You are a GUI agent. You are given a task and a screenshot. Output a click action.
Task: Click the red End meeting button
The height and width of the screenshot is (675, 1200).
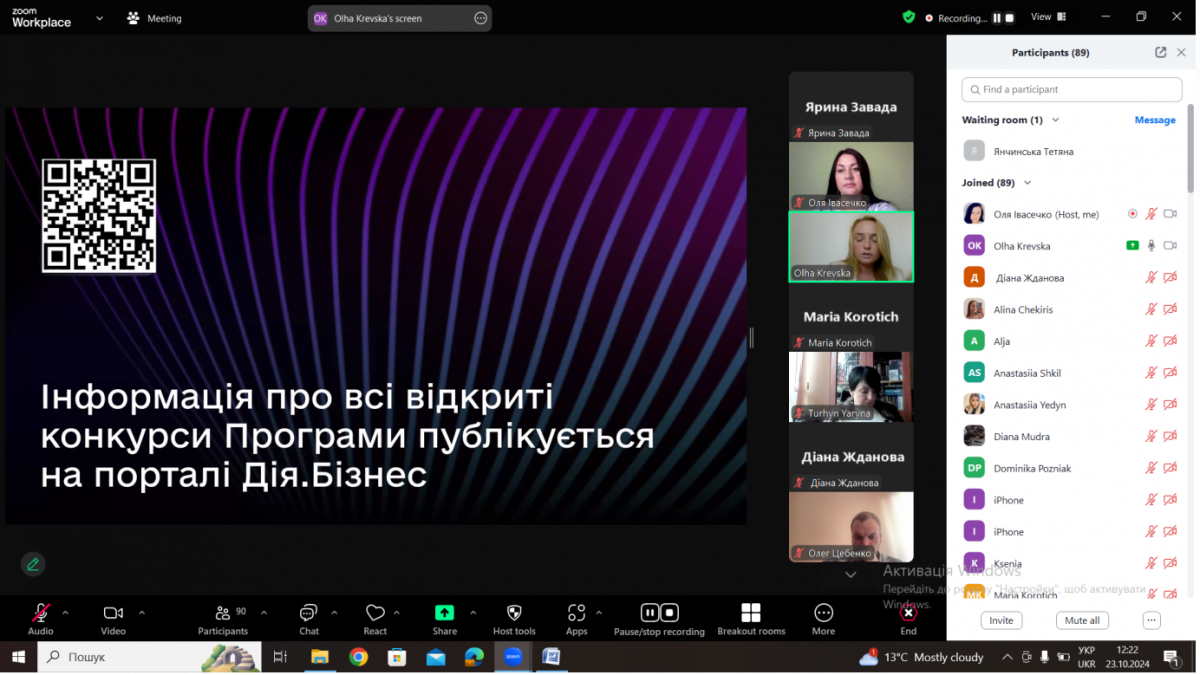(x=908, y=613)
